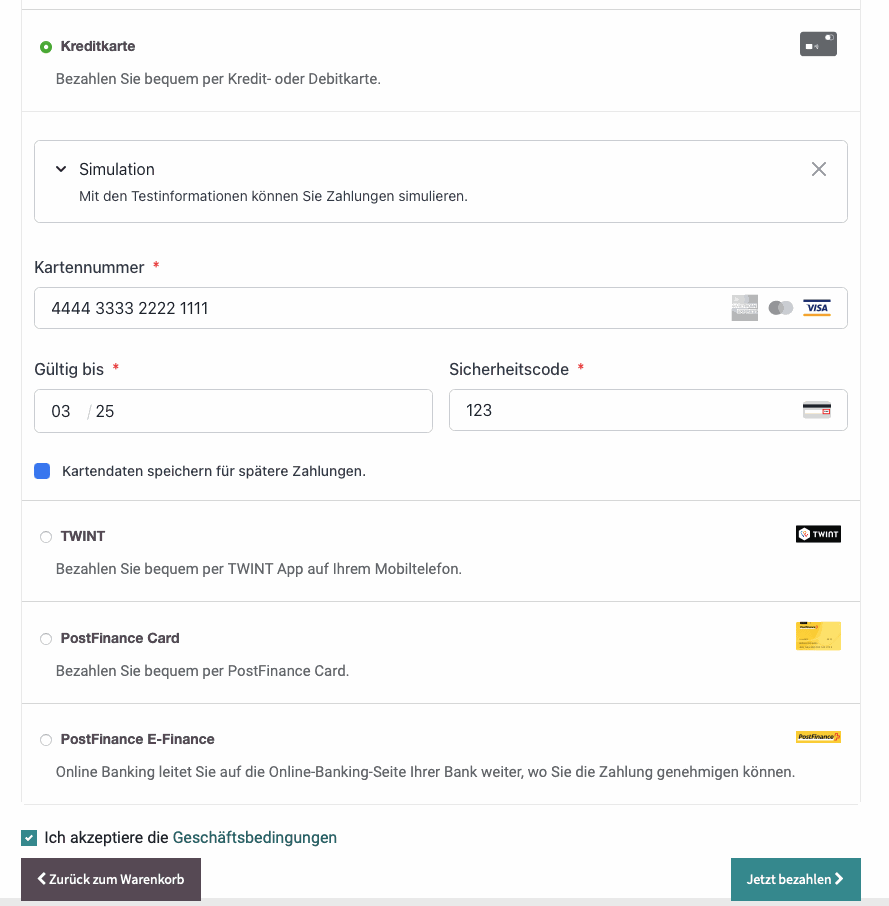This screenshot has width=889, height=906.
Task: Select the PostFinance Card radio button
Action: coord(46,639)
